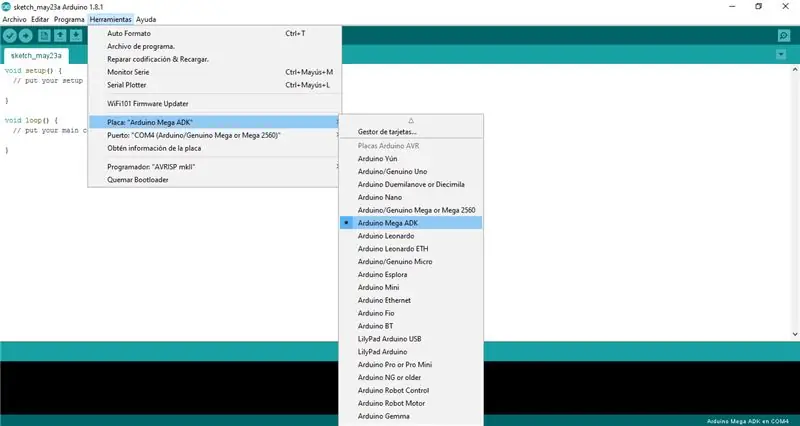The width and height of the screenshot is (800, 426).
Task: Select the Arduino Leonardo board, not ETH
Action: coord(411,236)
